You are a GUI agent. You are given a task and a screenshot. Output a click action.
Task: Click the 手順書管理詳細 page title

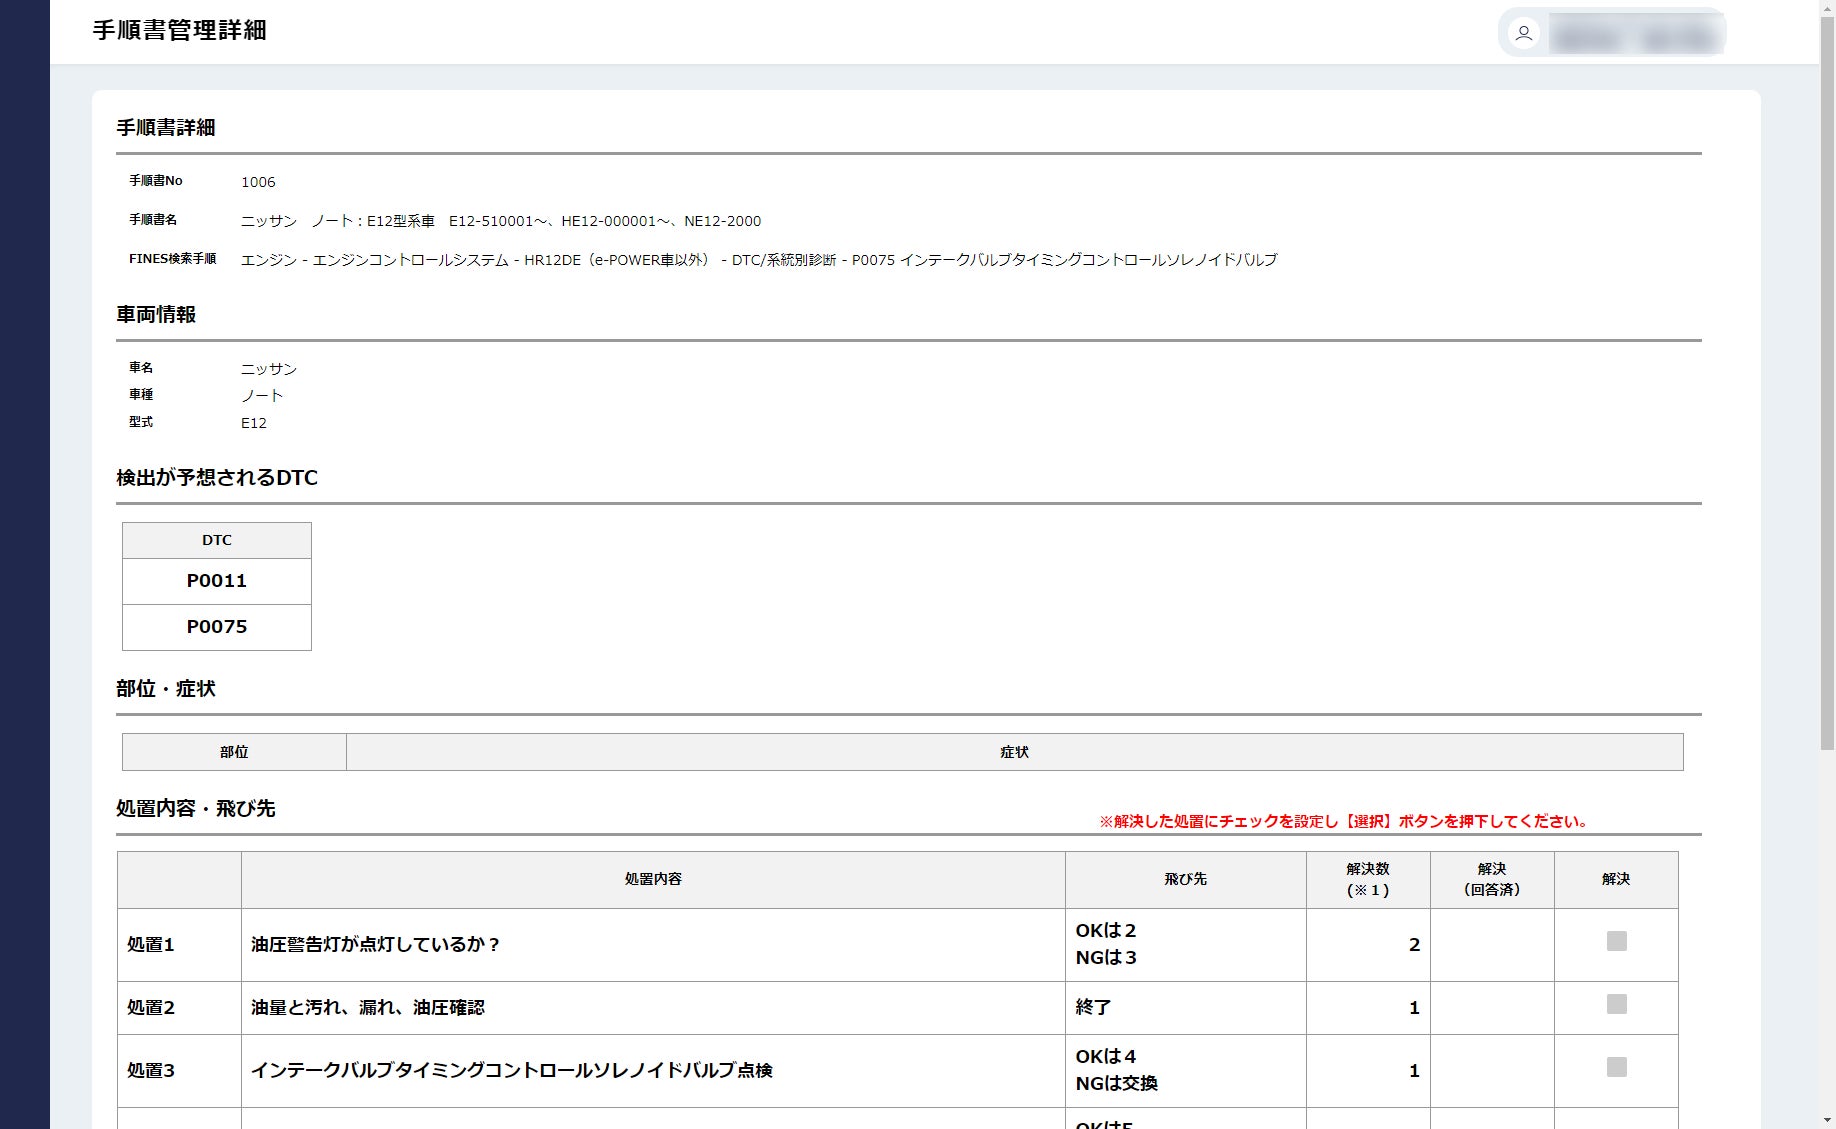point(180,30)
